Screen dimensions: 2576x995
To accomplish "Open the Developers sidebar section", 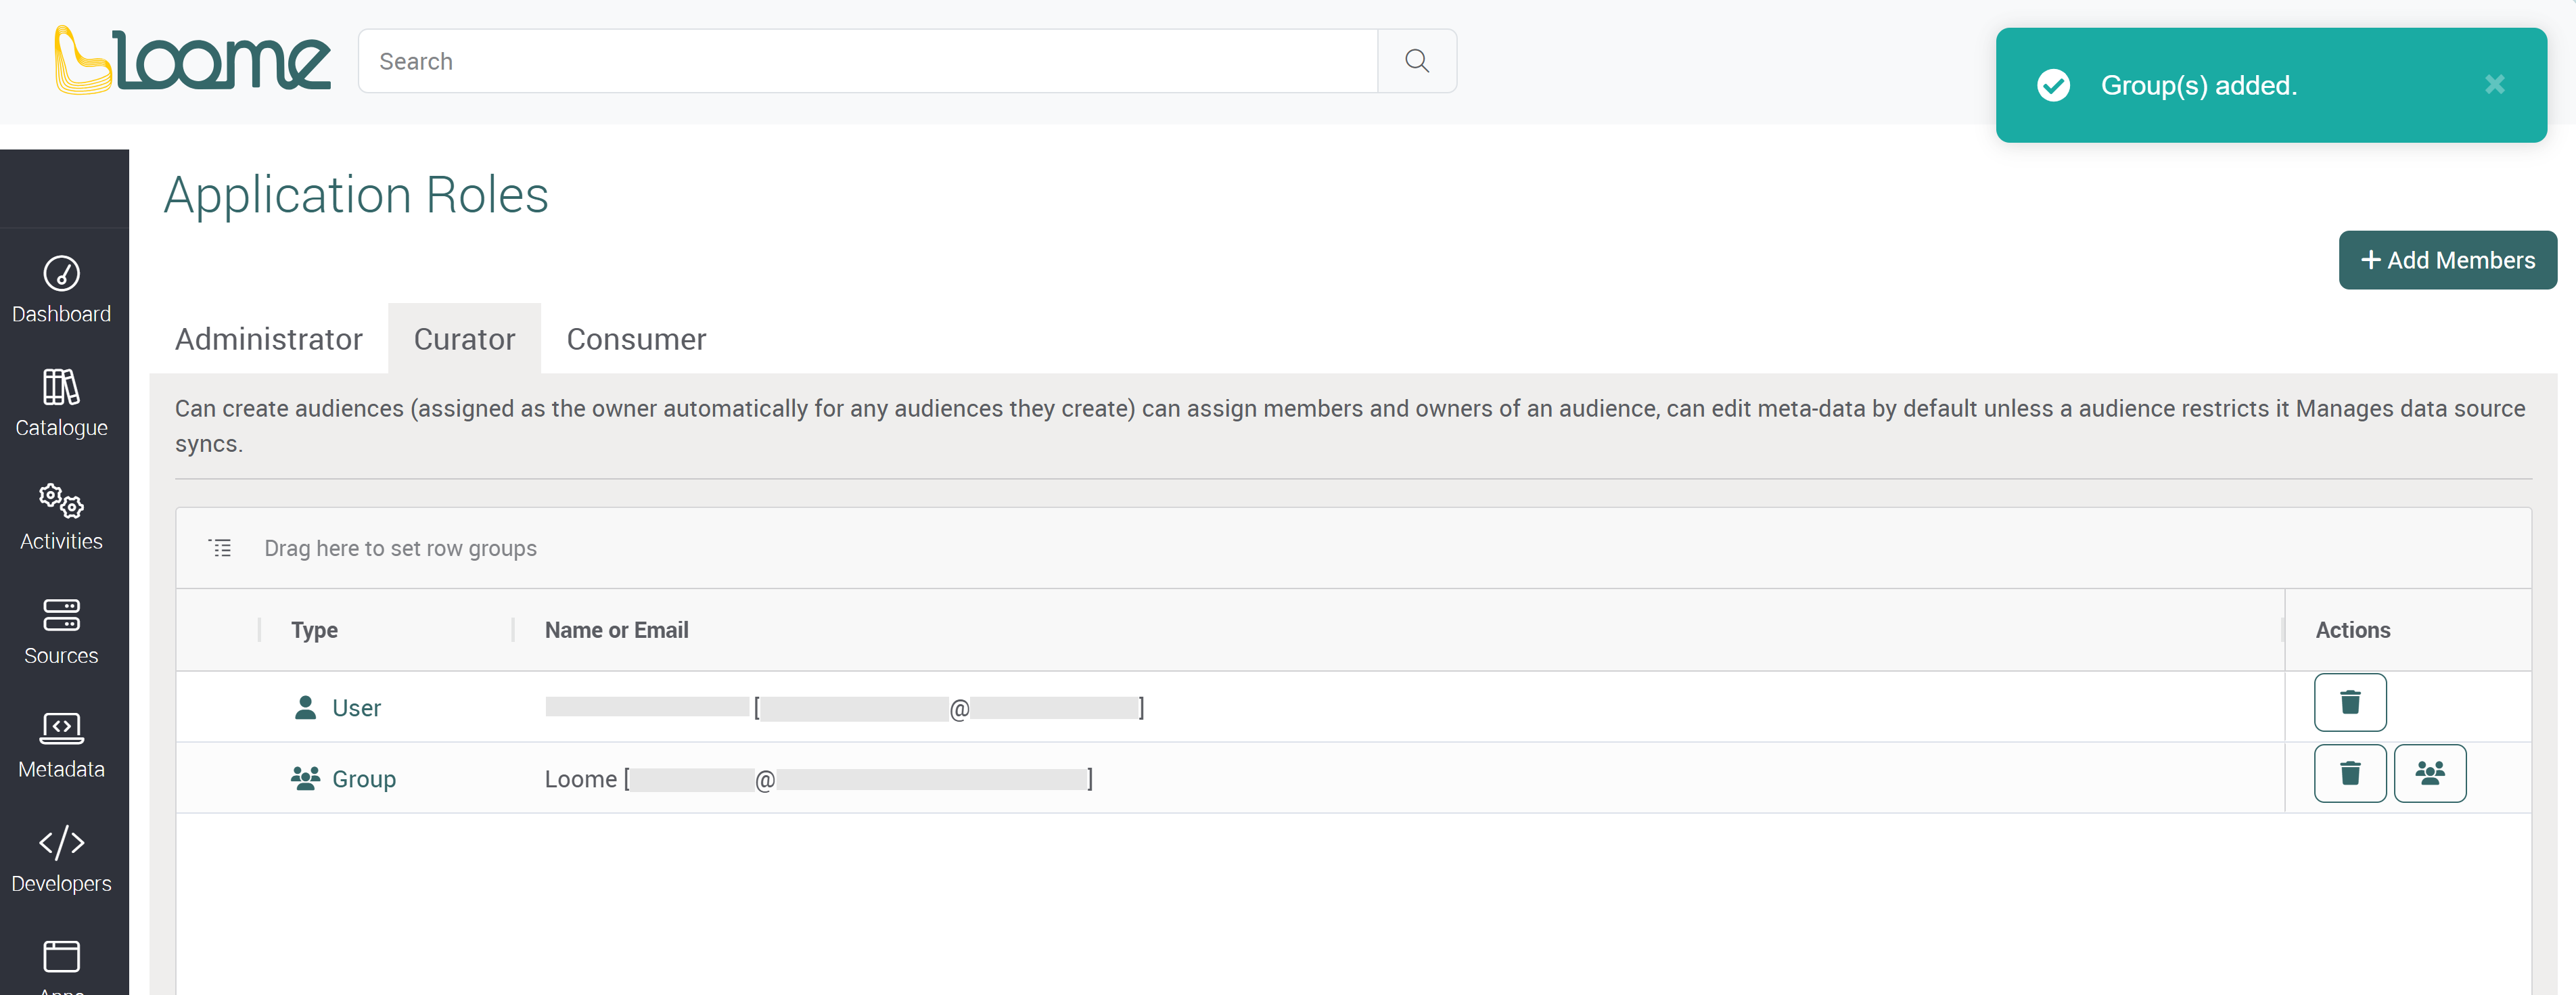I will click(x=61, y=859).
